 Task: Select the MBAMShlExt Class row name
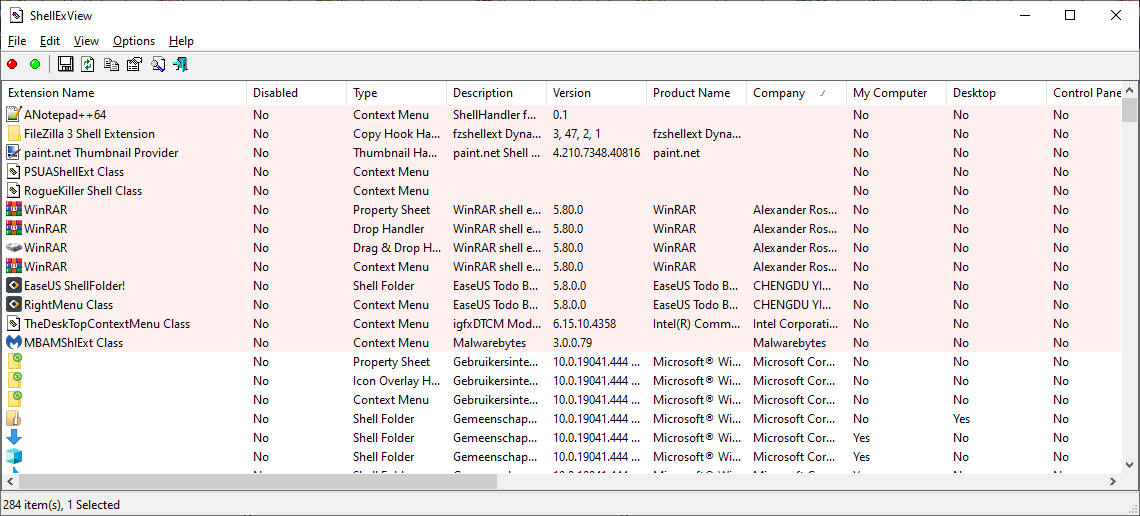73,343
